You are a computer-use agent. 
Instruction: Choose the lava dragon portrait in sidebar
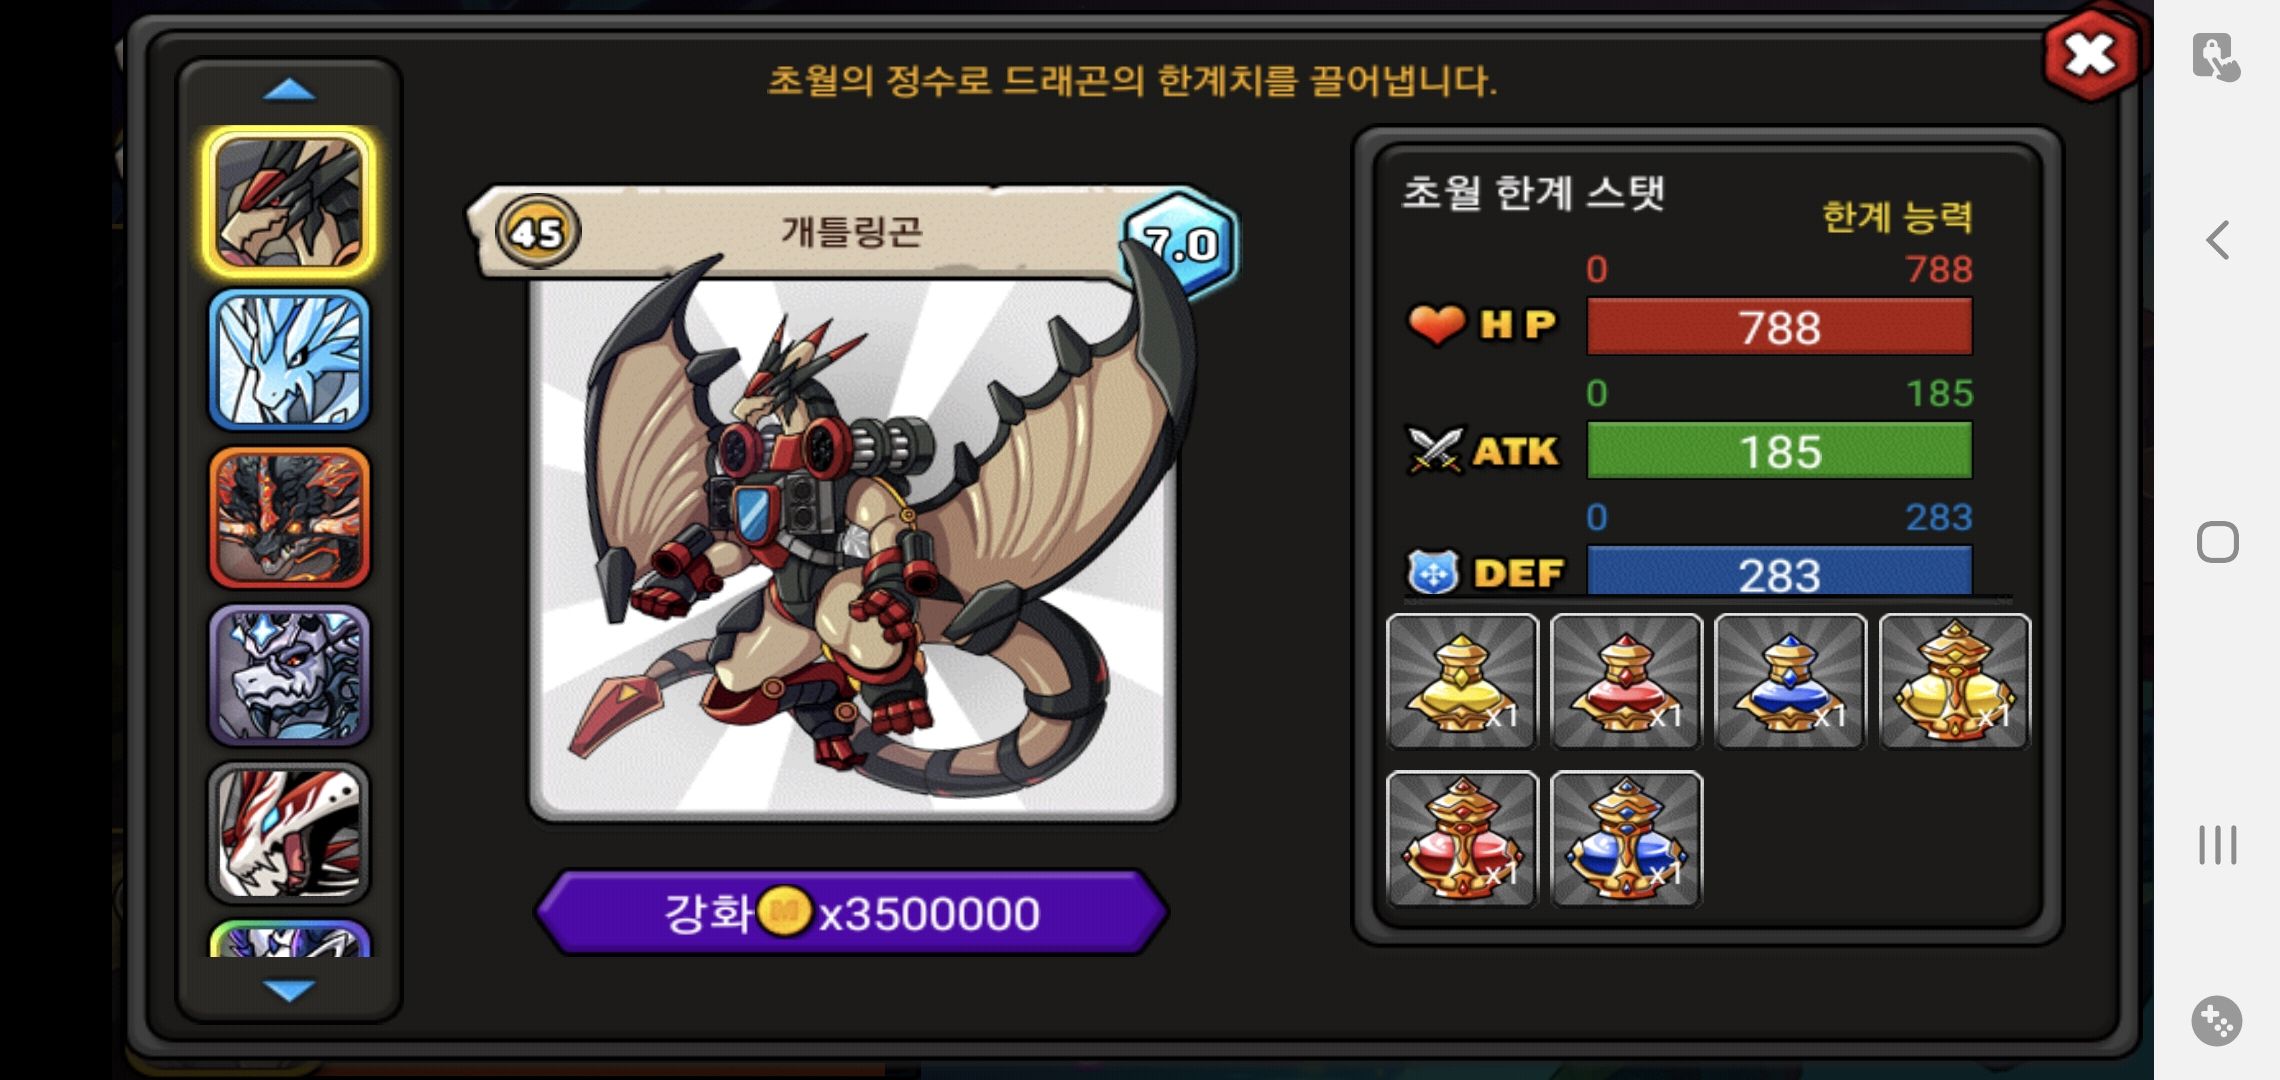tap(289, 518)
